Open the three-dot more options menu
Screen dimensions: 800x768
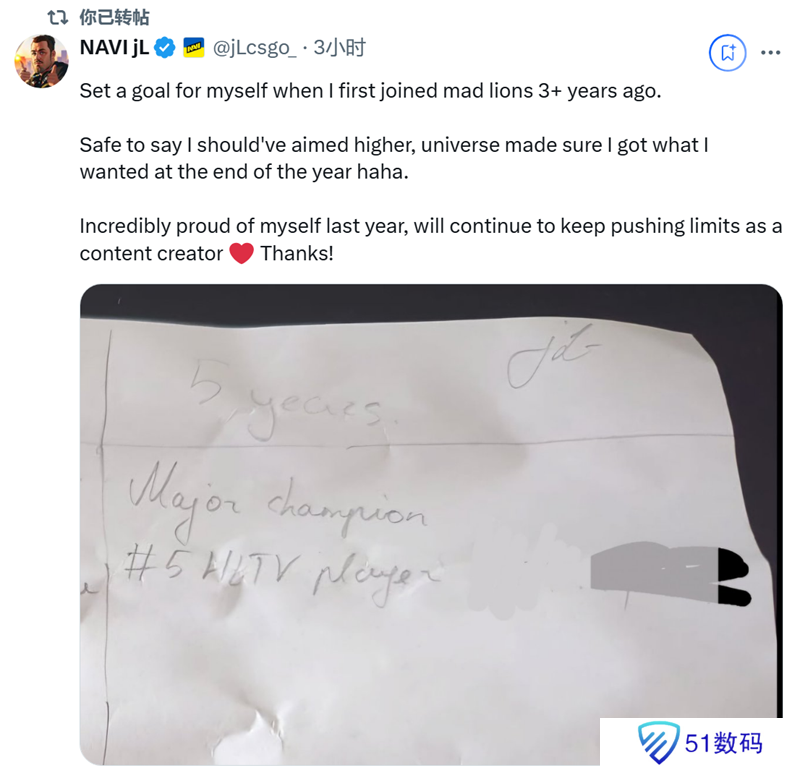[770, 53]
